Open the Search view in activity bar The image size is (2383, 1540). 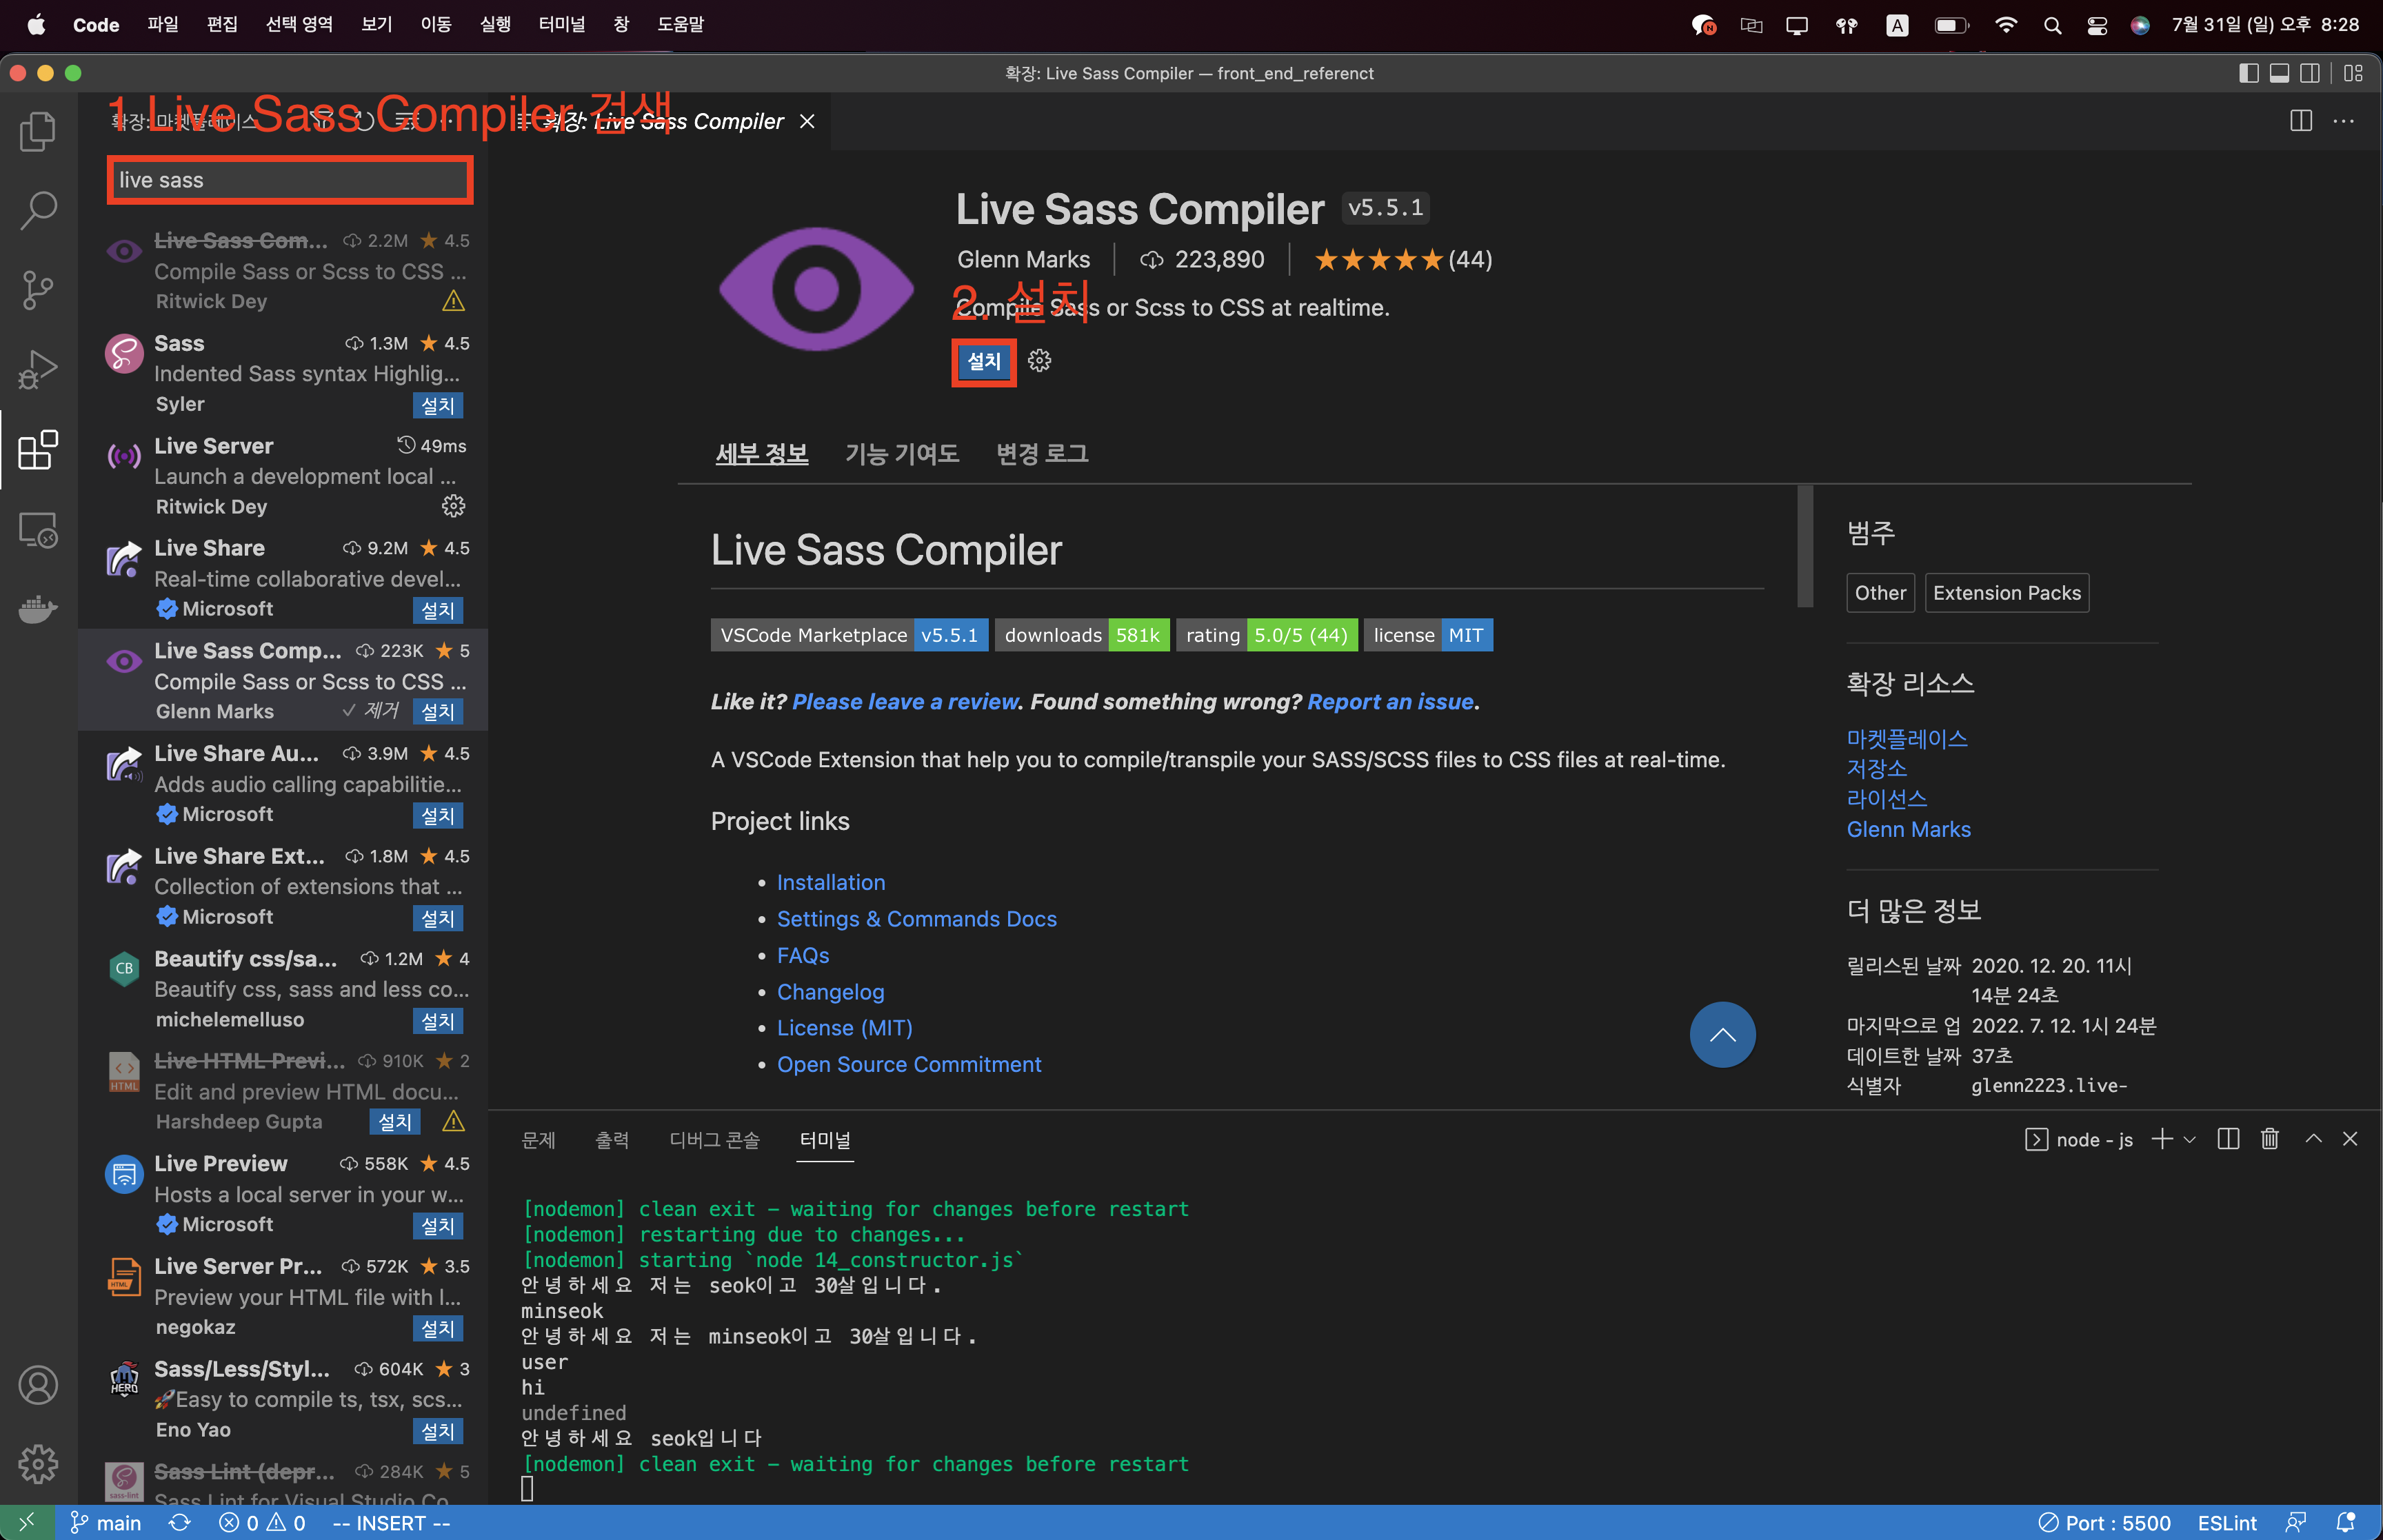(x=38, y=210)
